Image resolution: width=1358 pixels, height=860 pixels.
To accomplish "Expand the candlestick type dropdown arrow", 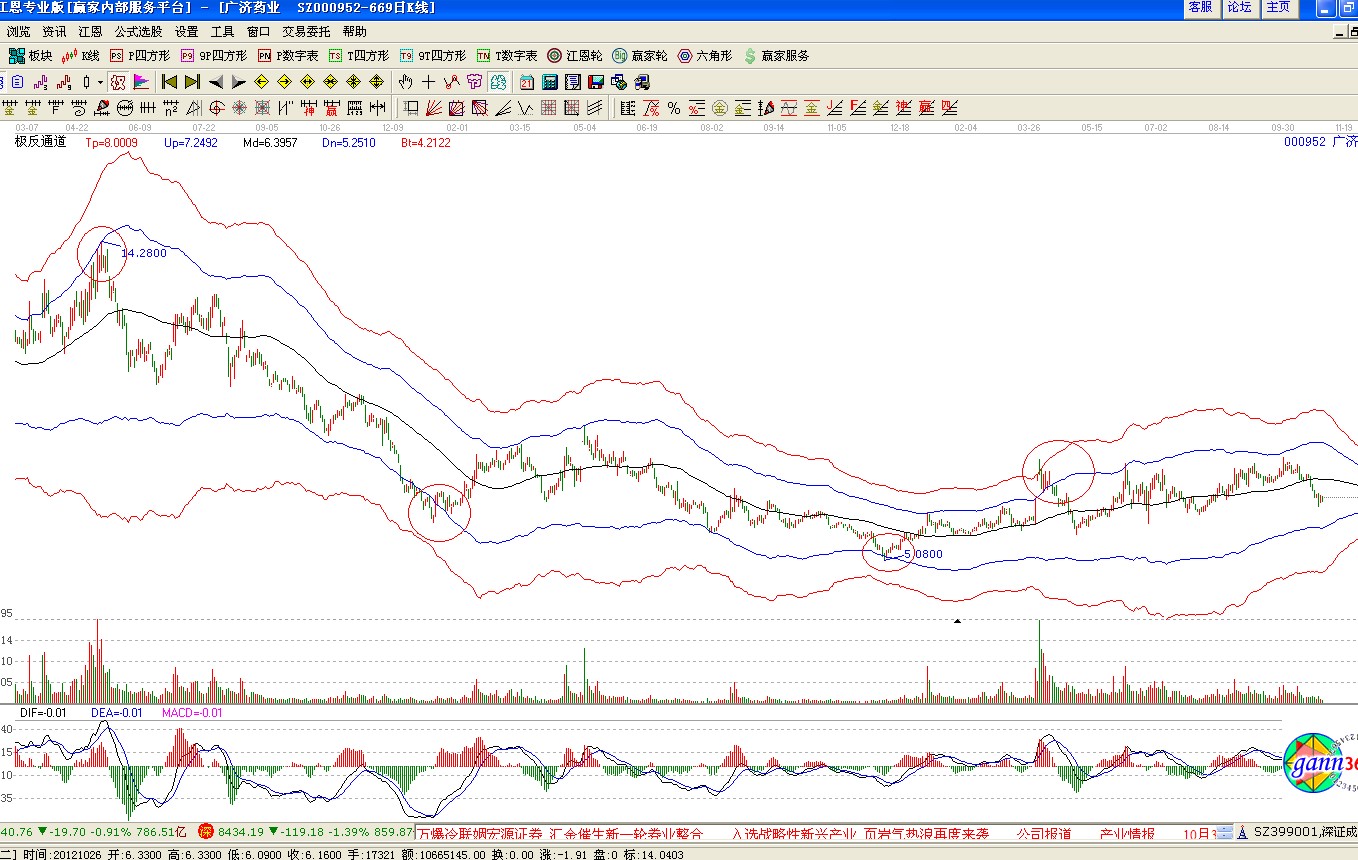I will pos(100,82).
